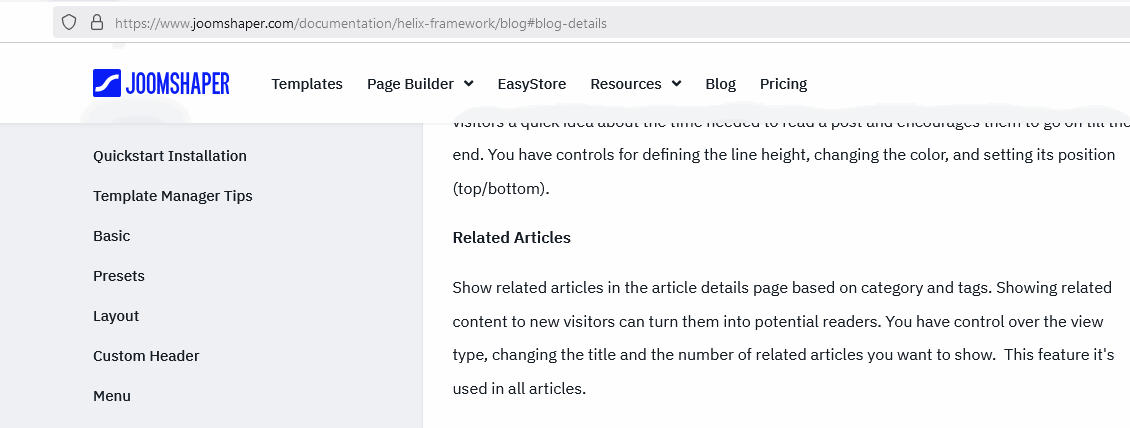Select Template Manager Tips in sidebar
This screenshot has width=1130, height=428.
coord(173,196)
